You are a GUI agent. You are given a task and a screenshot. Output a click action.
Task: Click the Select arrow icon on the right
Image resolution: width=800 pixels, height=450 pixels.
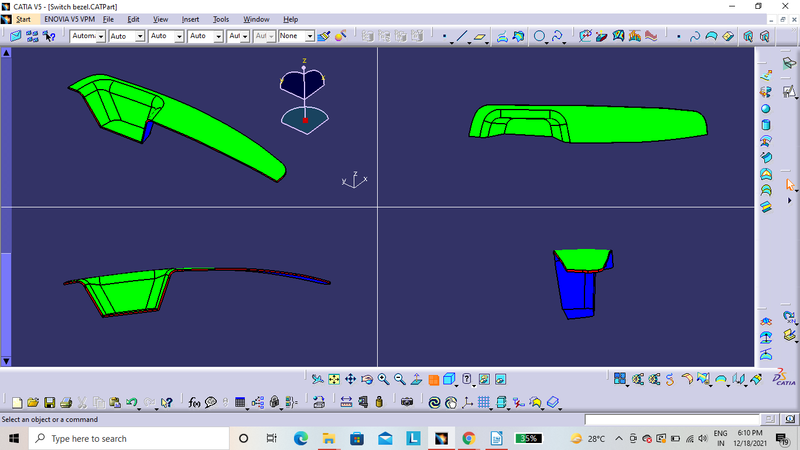(790, 185)
